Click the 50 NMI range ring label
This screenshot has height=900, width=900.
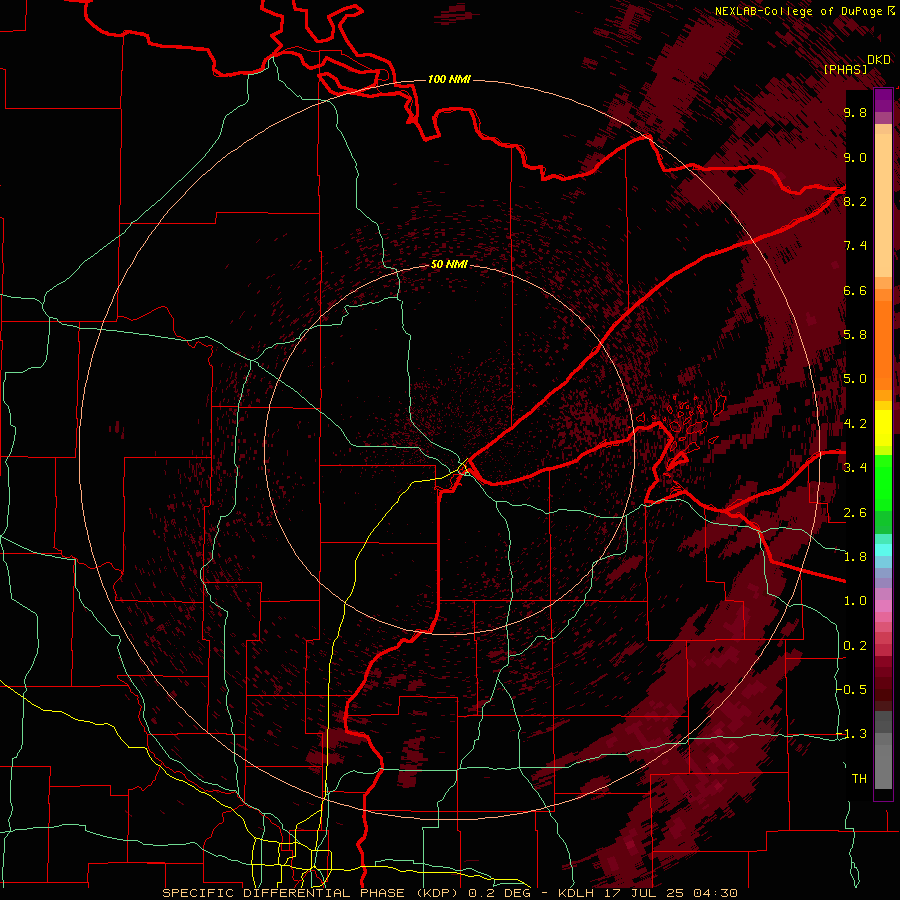coord(449,264)
